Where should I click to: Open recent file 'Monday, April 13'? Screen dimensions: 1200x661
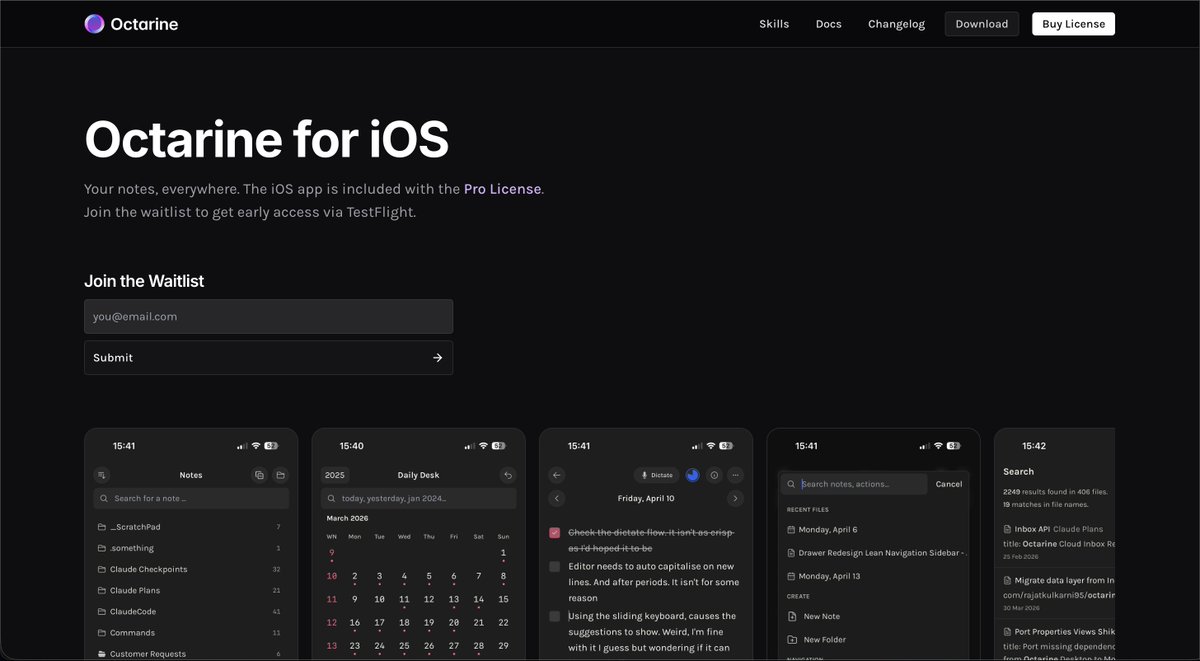[874, 576]
